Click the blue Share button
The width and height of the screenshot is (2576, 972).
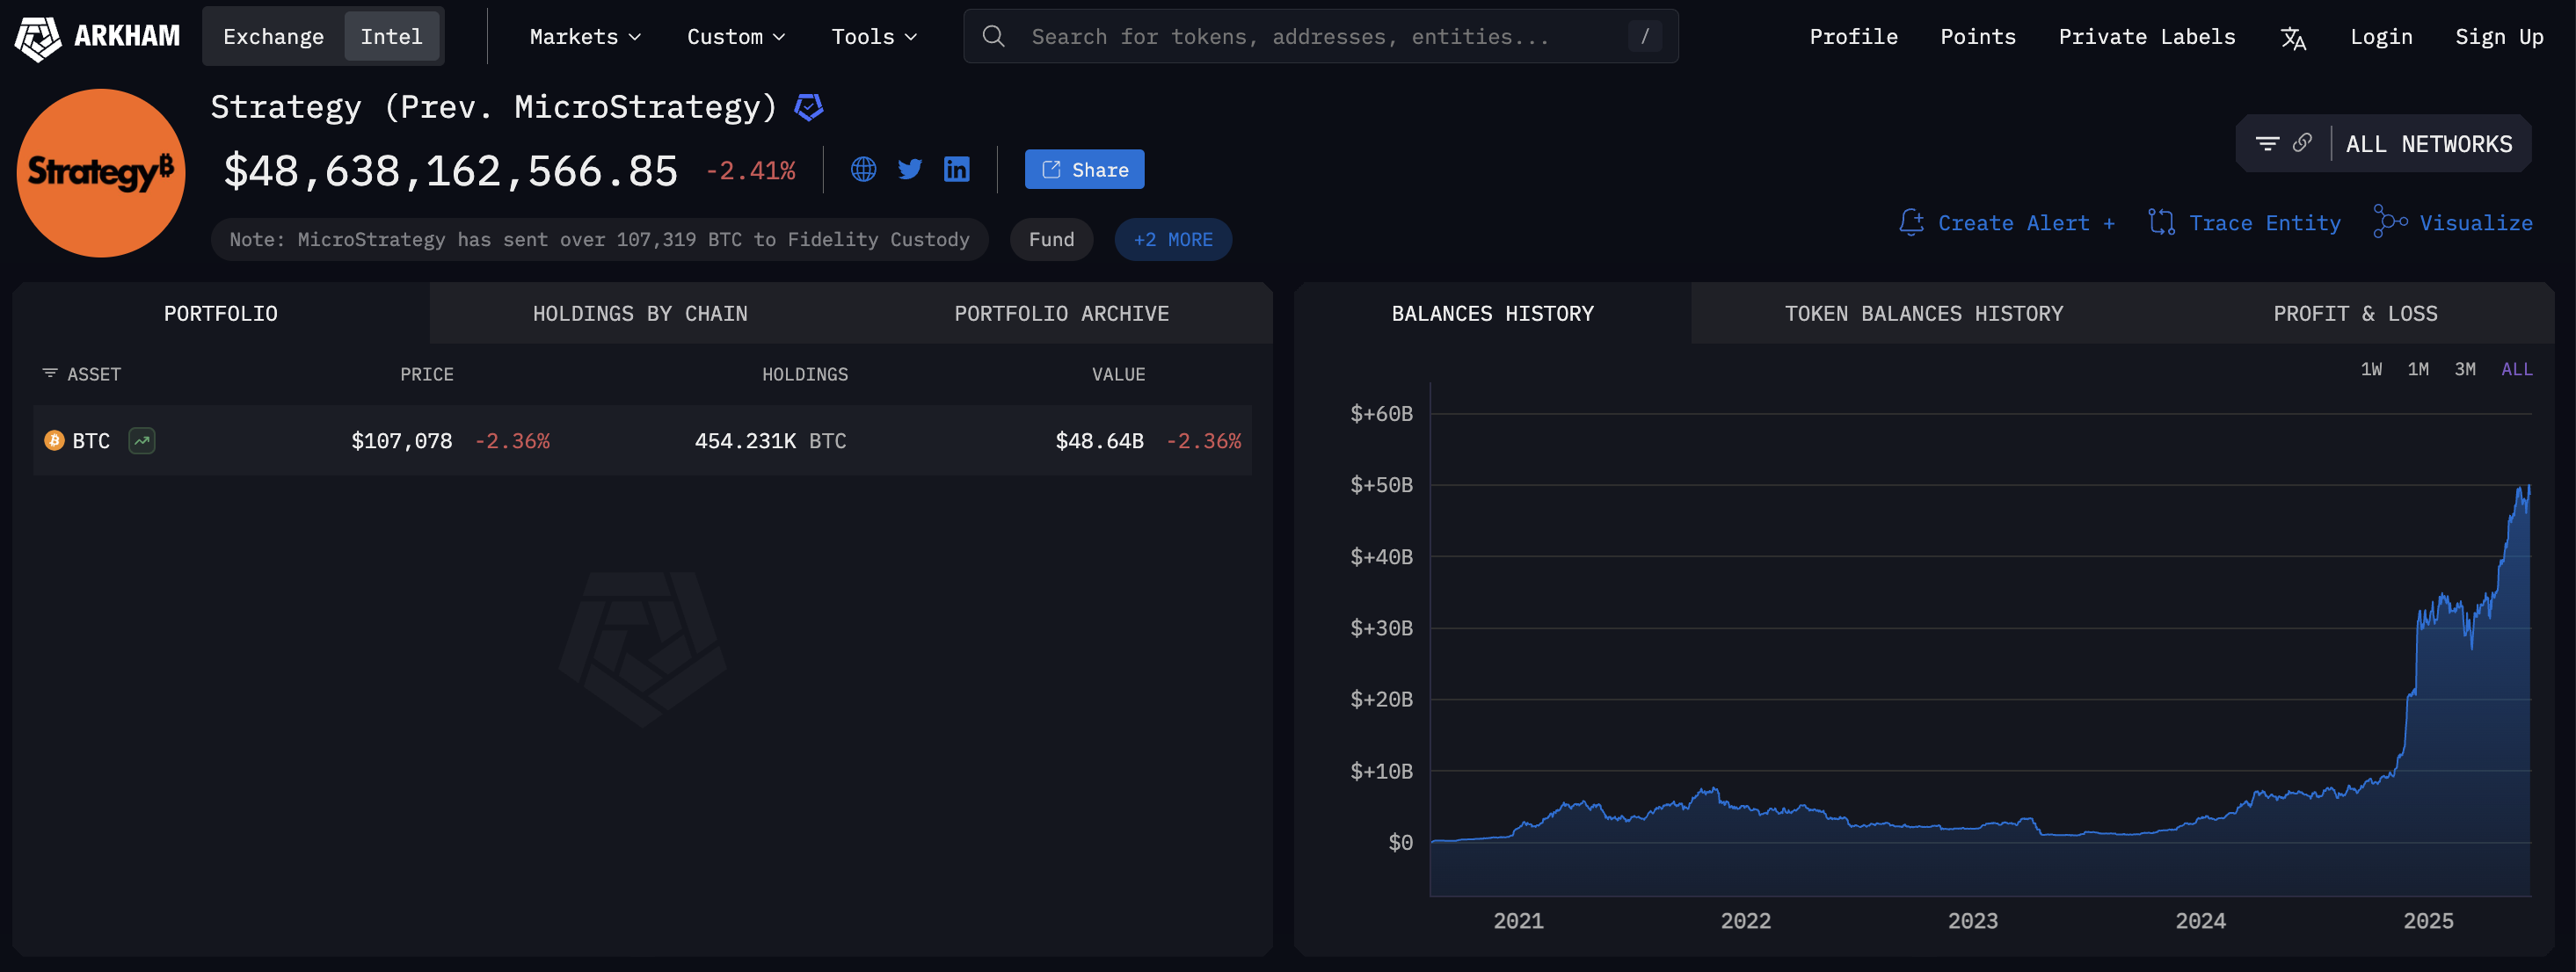[1084, 170]
